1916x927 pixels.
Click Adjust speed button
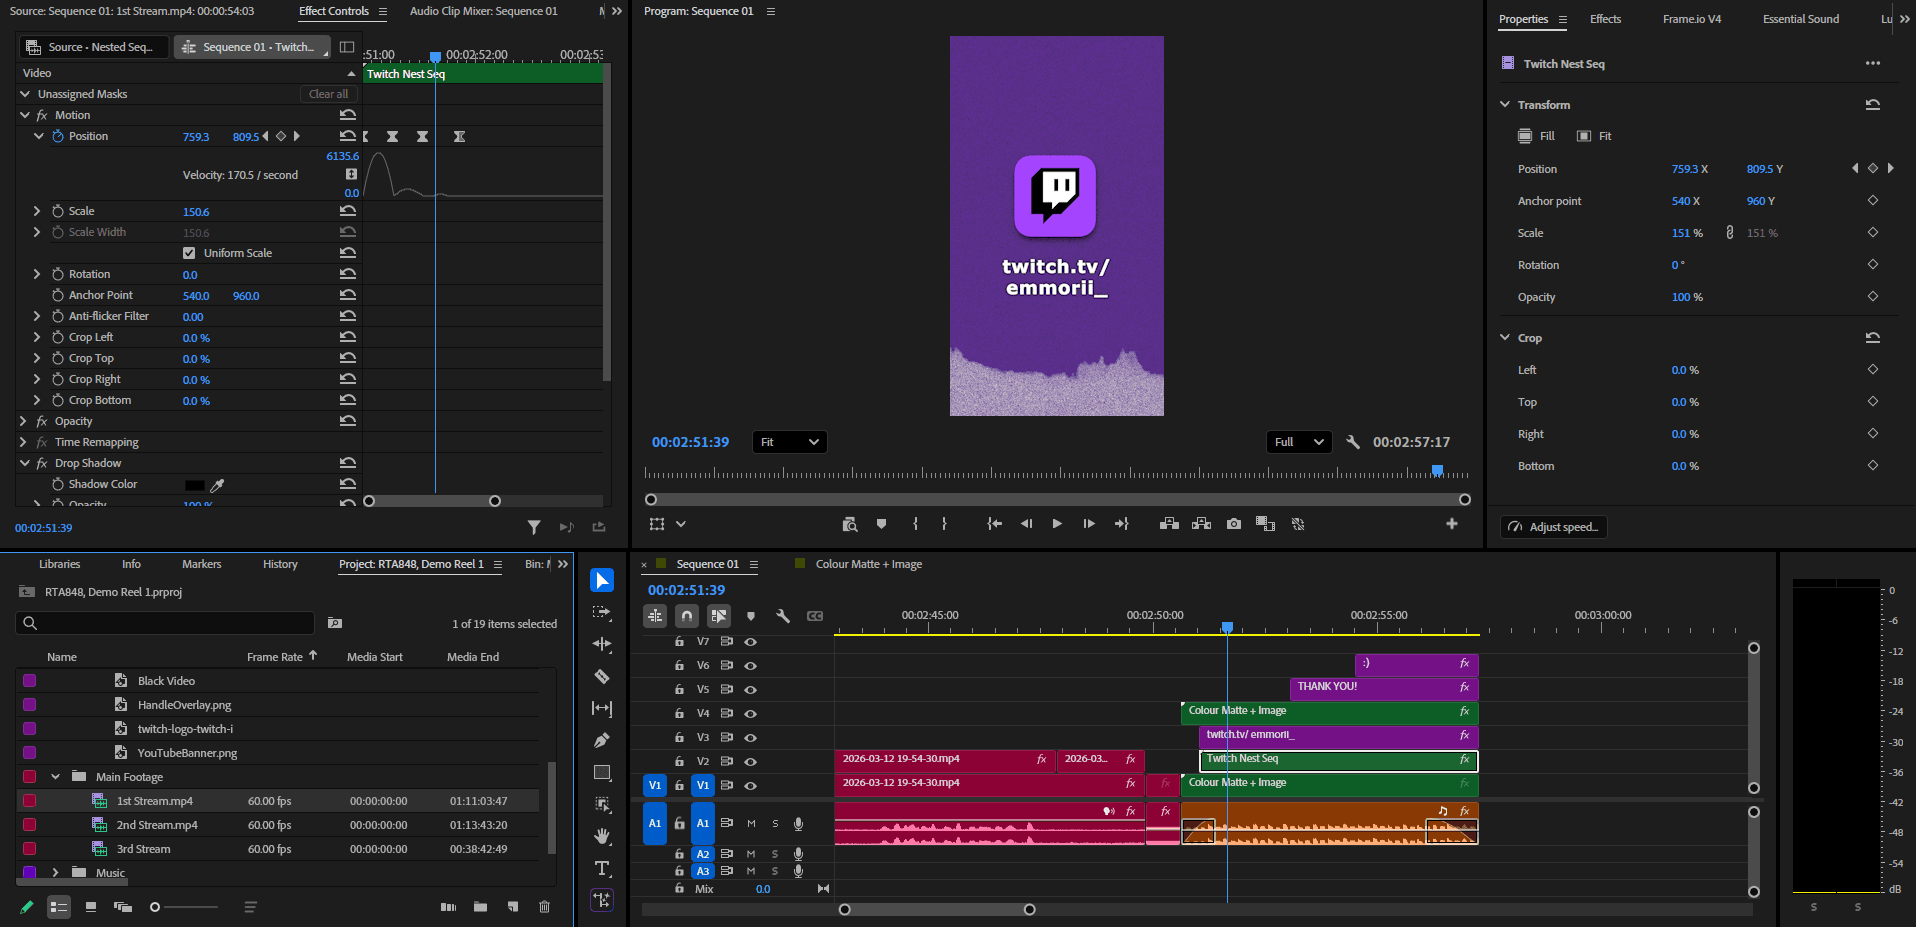pyautogui.click(x=1554, y=527)
